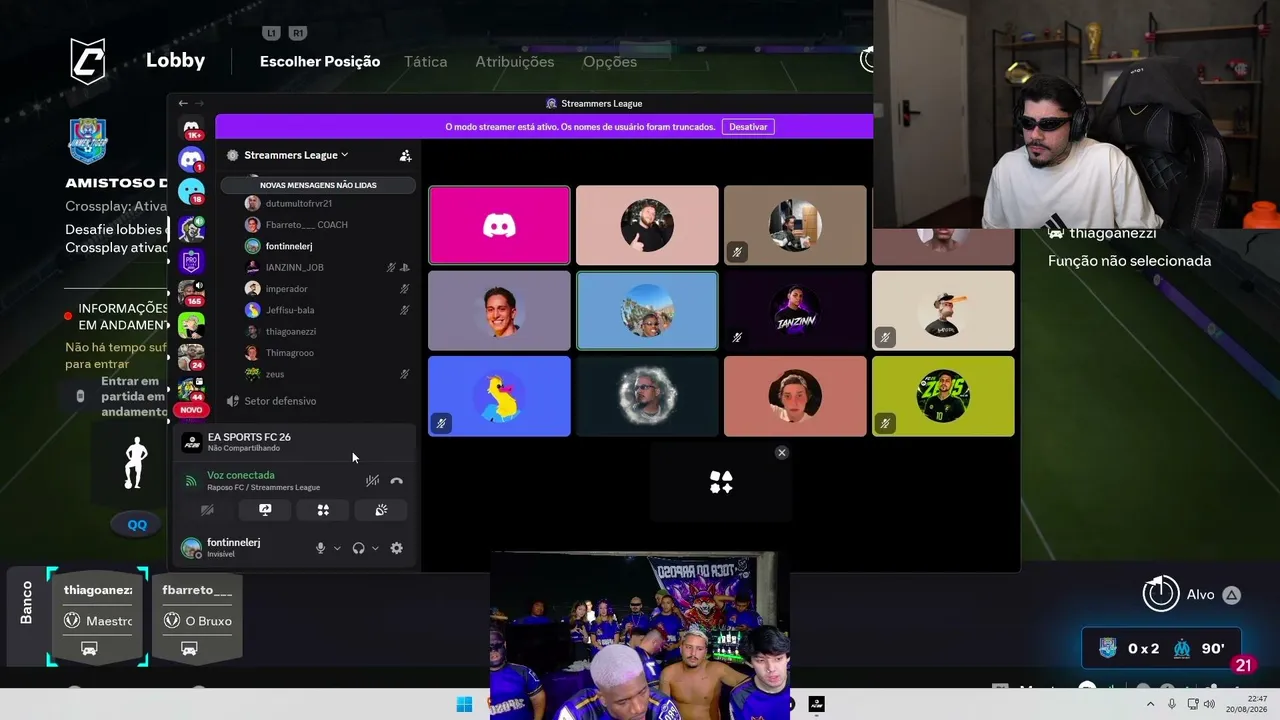The width and height of the screenshot is (1280, 720).
Task: Click invite people icon beside Streammers League
Action: click(405, 156)
